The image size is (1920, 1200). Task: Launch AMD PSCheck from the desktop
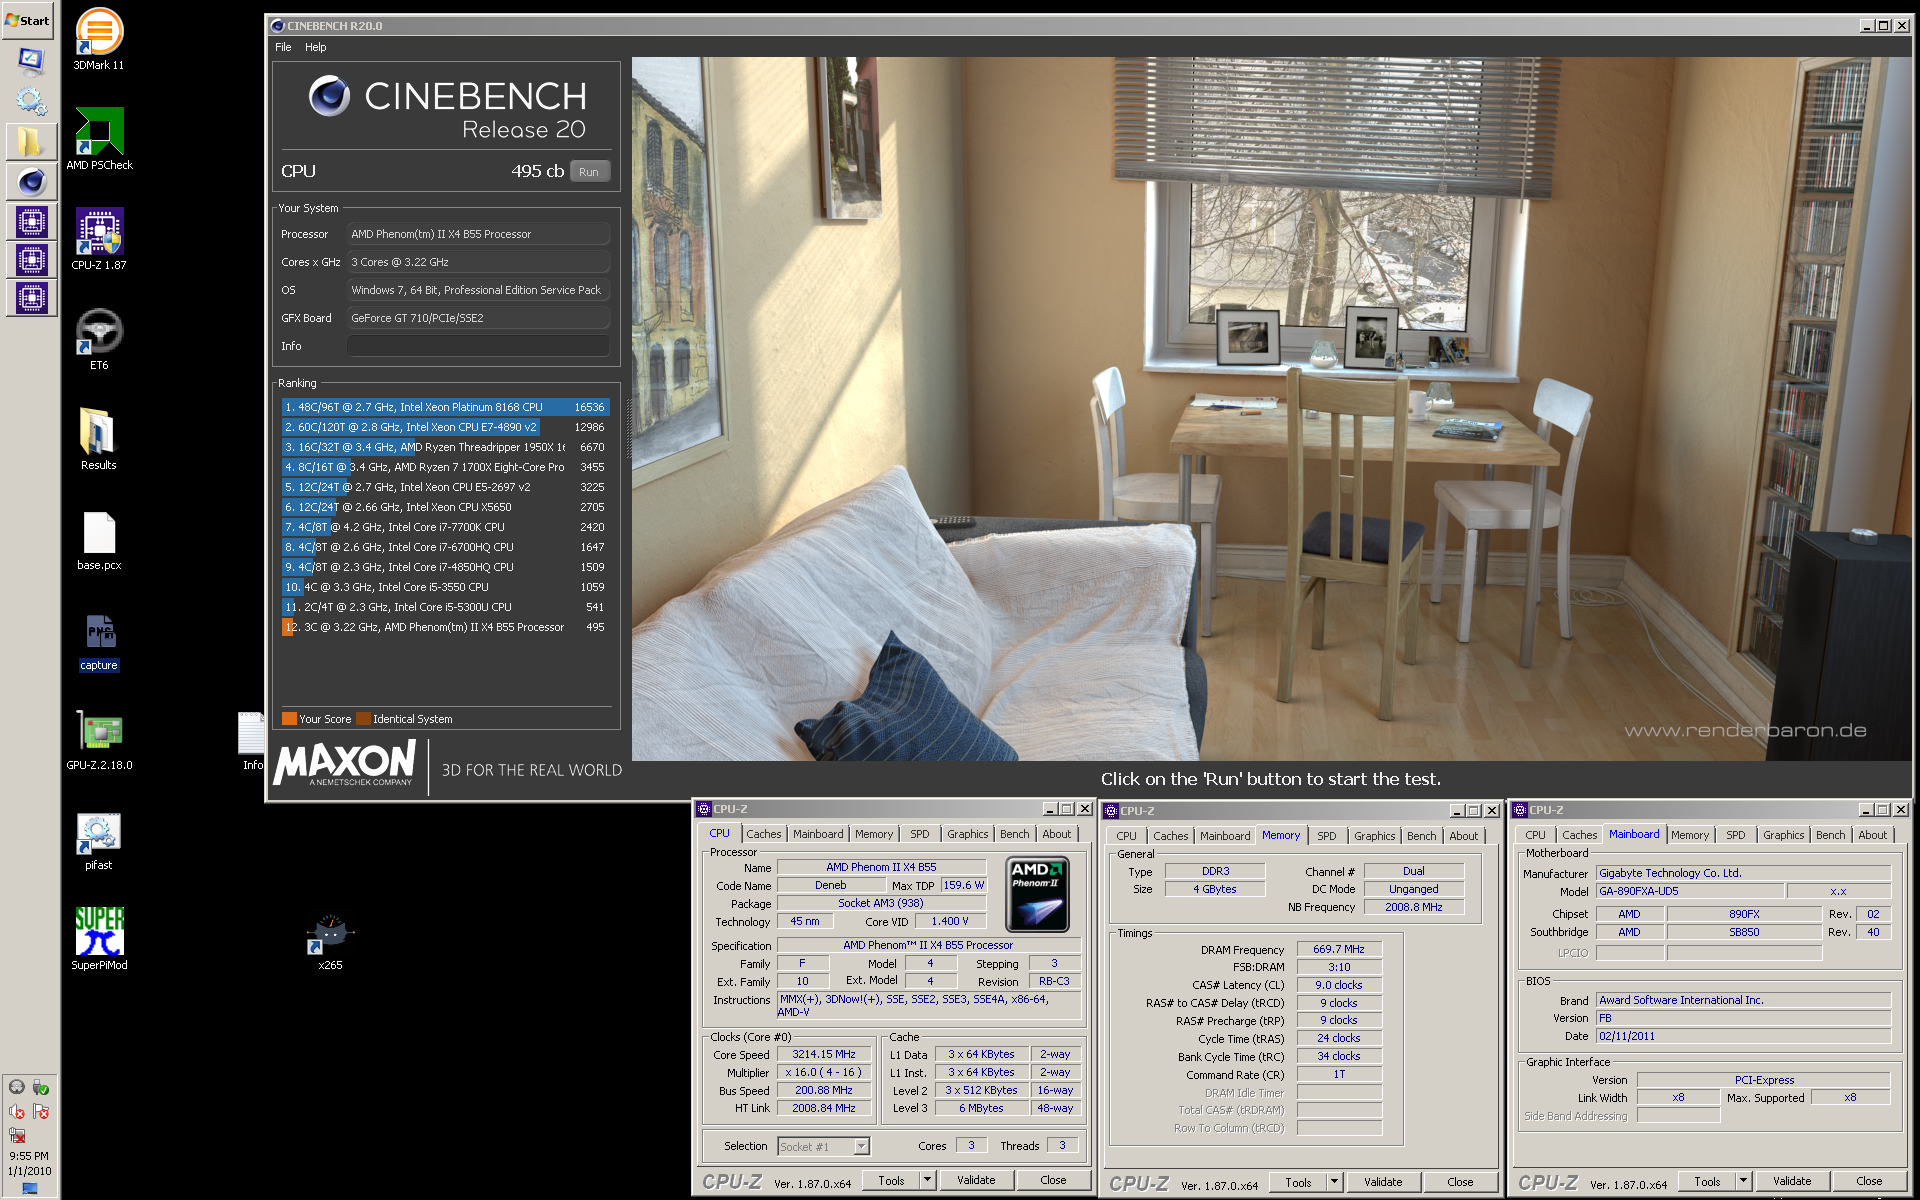(x=99, y=139)
